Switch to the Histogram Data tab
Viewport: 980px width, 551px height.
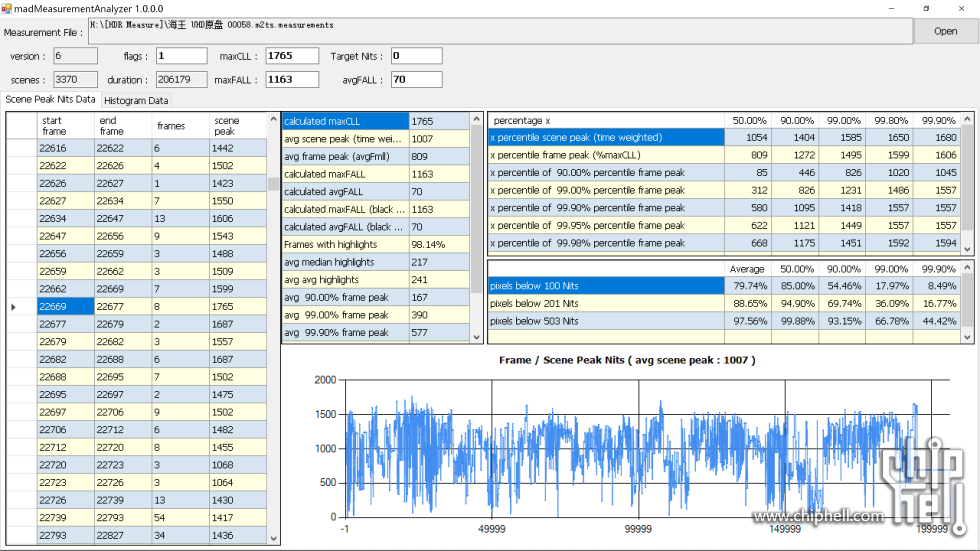click(x=137, y=101)
